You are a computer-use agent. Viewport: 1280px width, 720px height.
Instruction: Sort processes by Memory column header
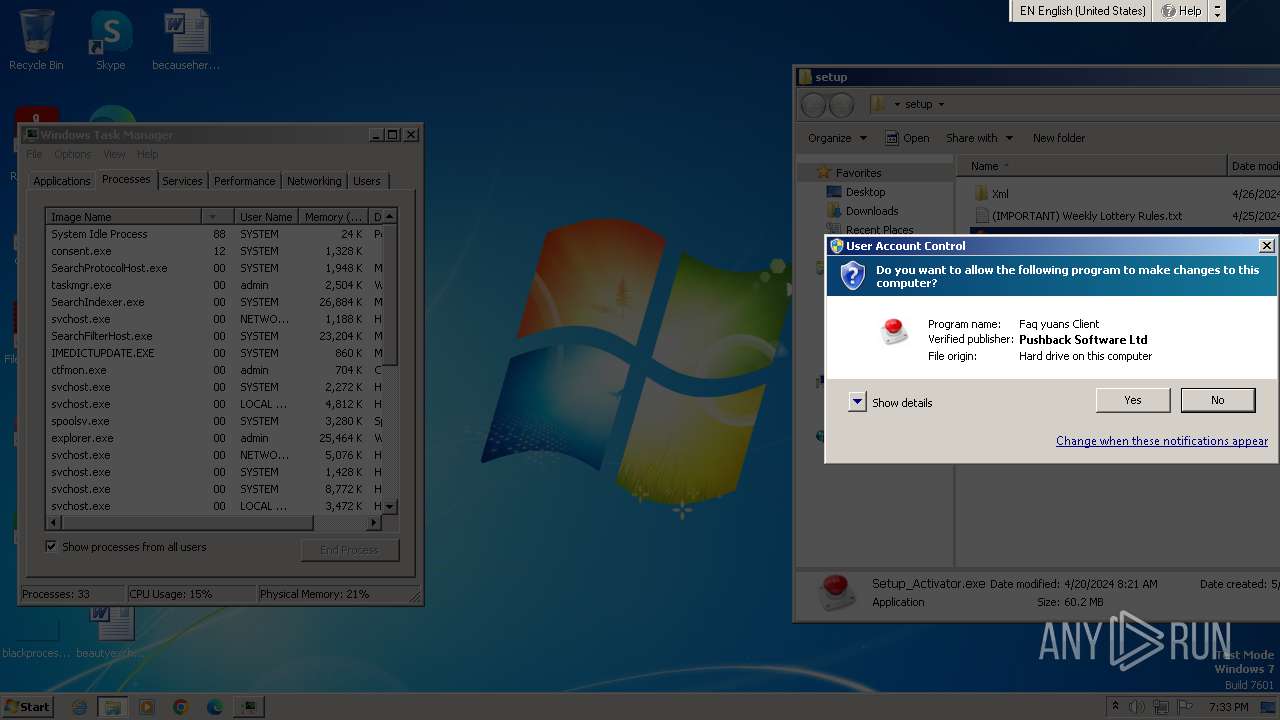coord(333,217)
